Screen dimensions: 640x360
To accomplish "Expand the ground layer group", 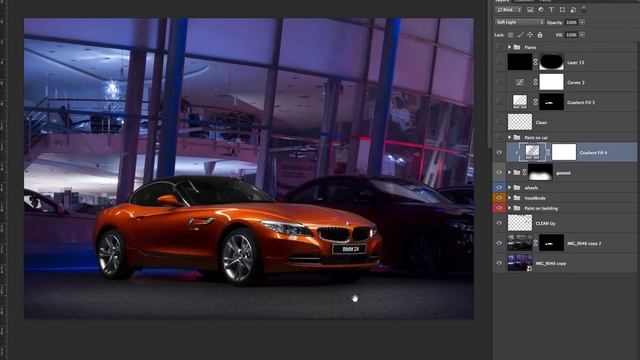I will coord(509,173).
